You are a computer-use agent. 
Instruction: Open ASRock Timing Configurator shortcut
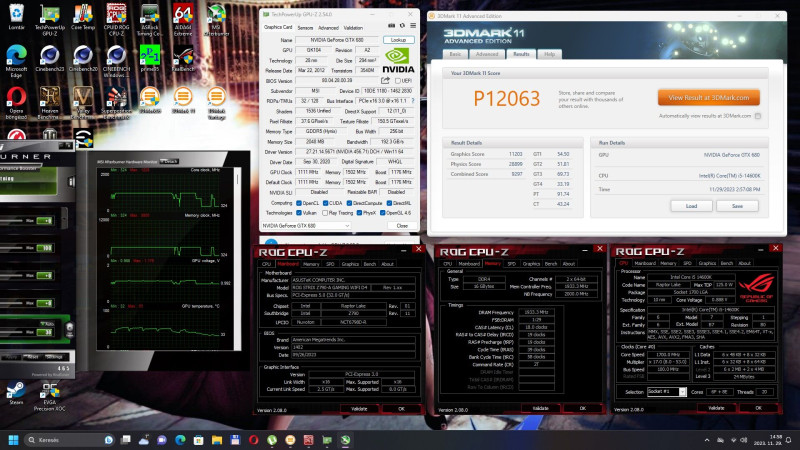[x=149, y=20]
